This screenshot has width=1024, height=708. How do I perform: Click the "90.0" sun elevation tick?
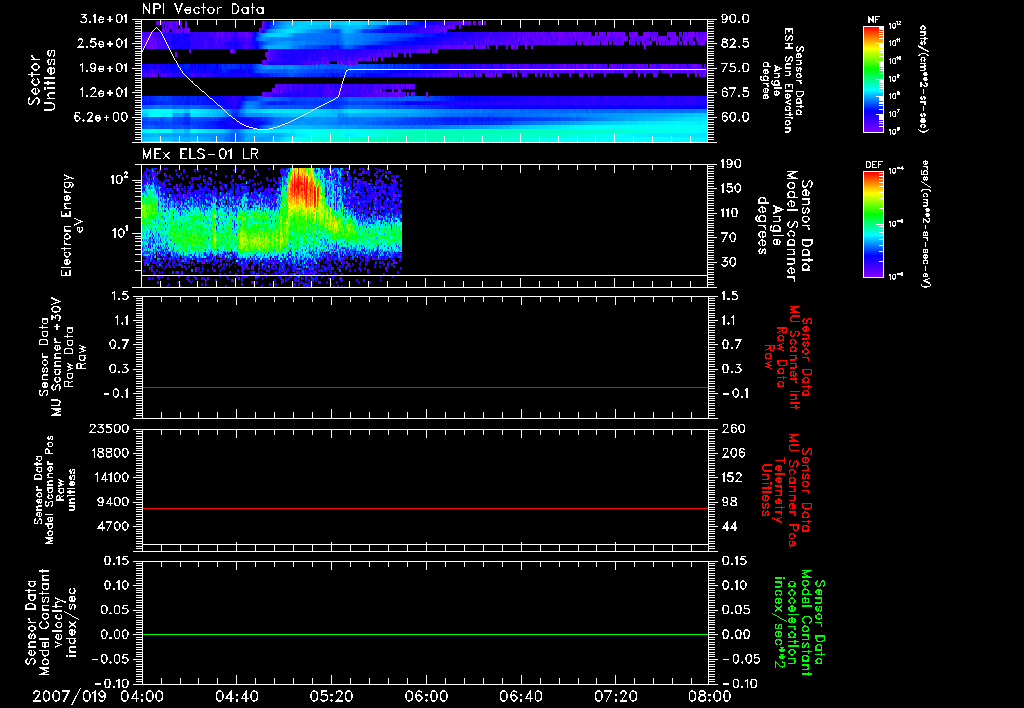pos(735,19)
